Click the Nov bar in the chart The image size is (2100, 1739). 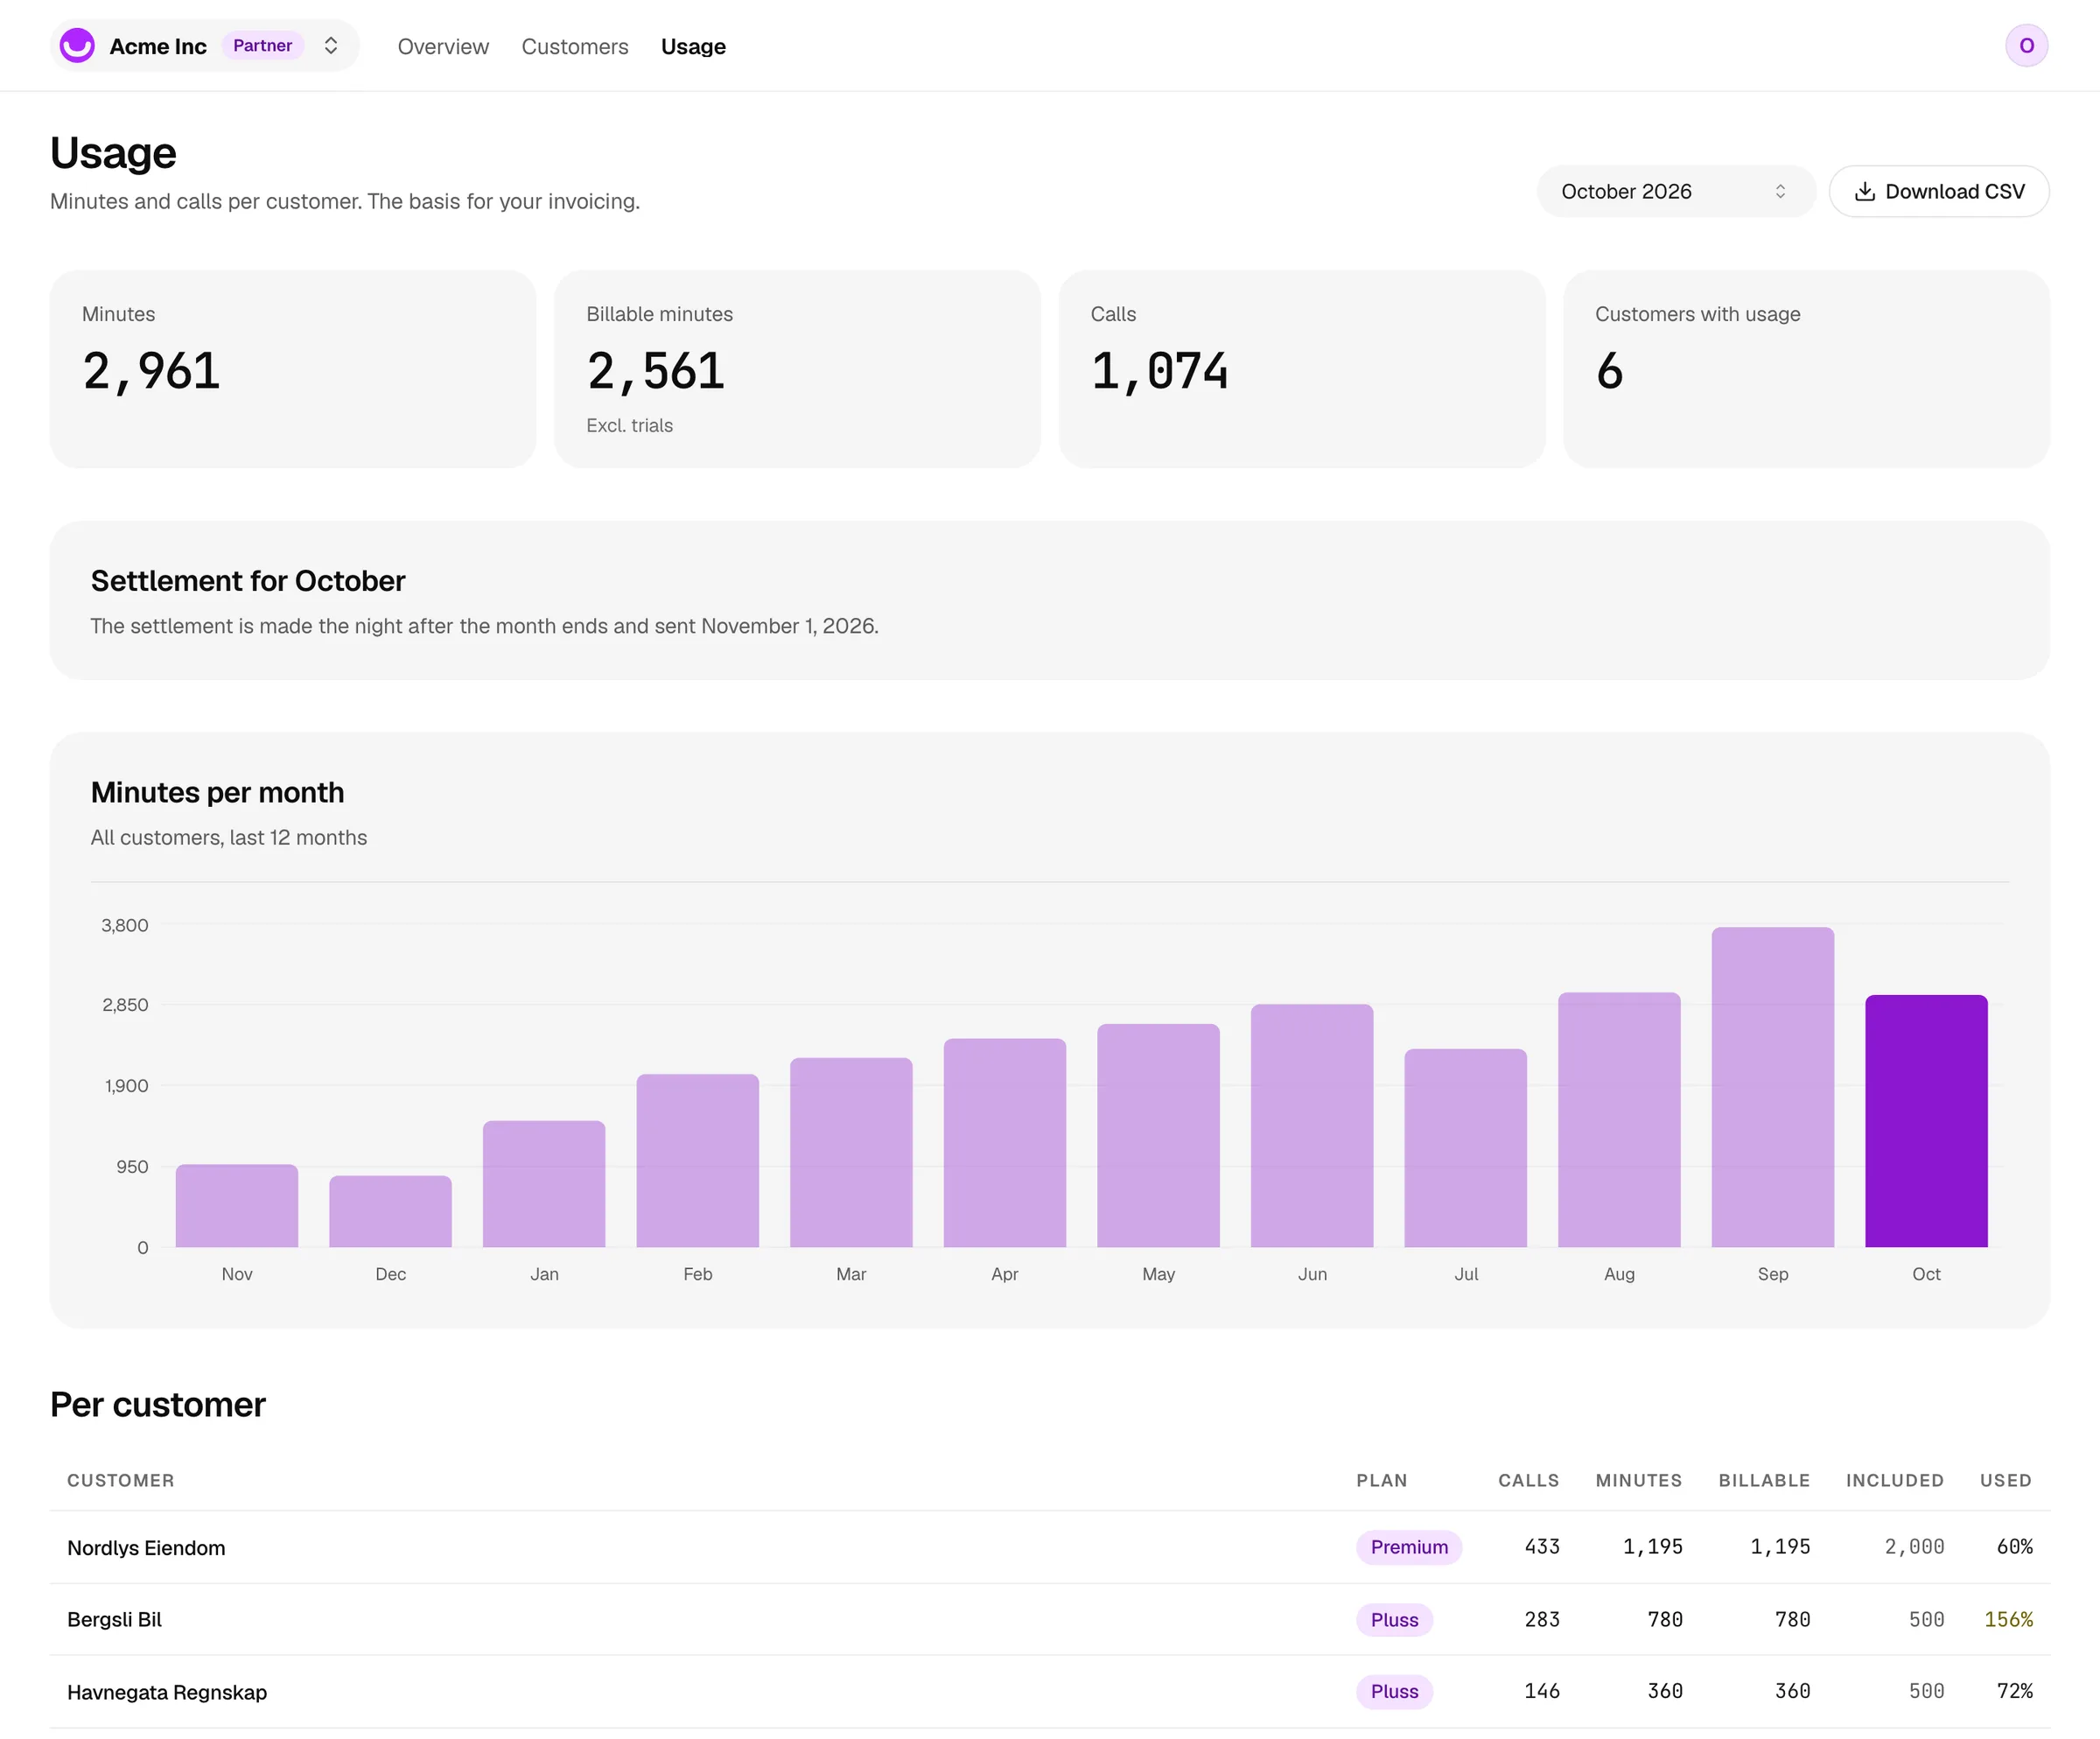pyautogui.click(x=237, y=1206)
